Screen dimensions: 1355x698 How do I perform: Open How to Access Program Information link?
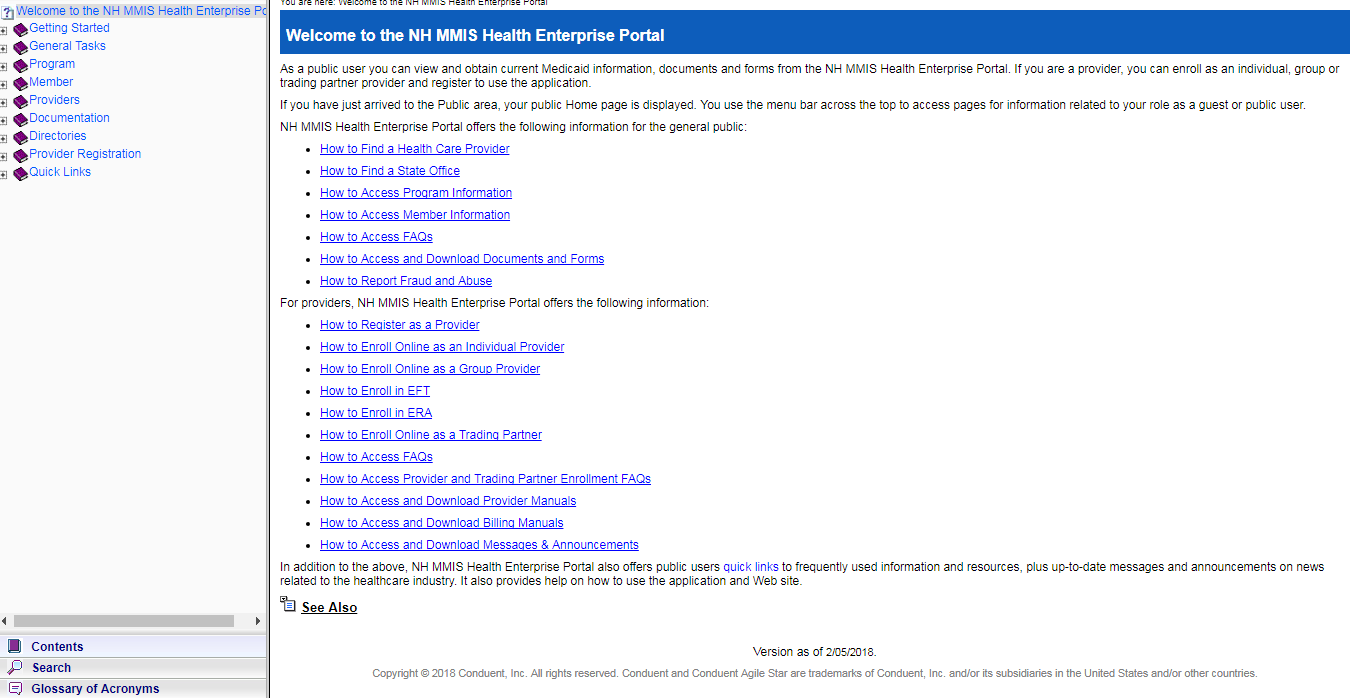416,193
